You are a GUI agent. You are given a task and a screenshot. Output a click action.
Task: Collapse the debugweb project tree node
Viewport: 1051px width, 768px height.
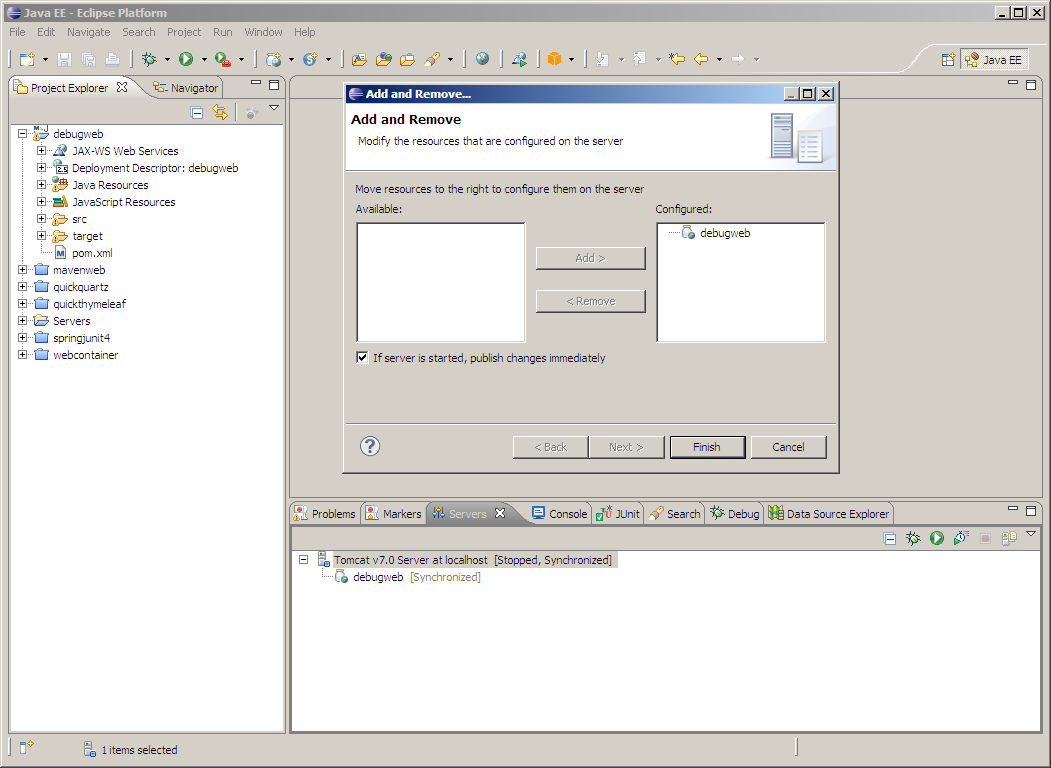click(23, 134)
